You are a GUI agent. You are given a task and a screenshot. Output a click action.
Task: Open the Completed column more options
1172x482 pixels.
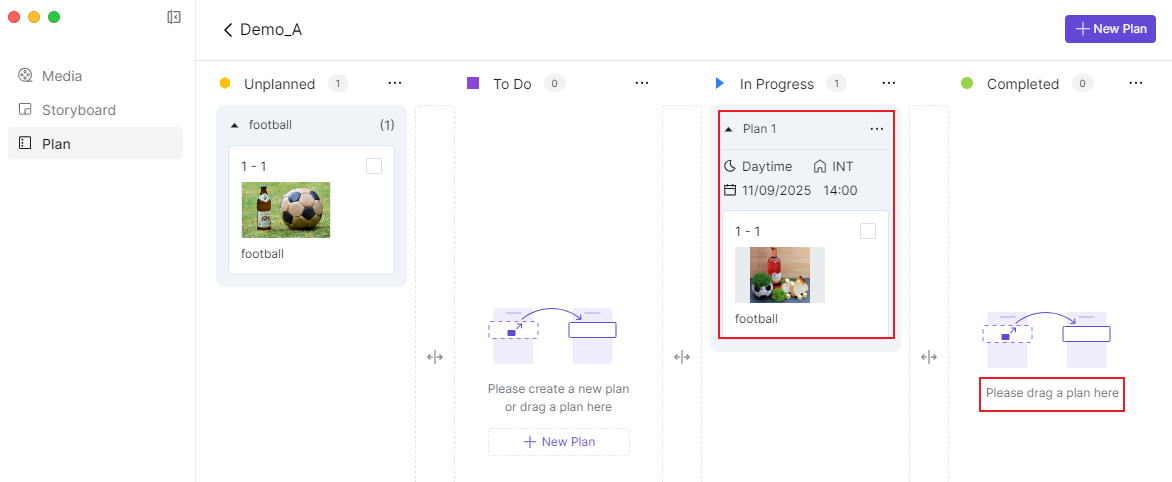pyautogui.click(x=1136, y=83)
